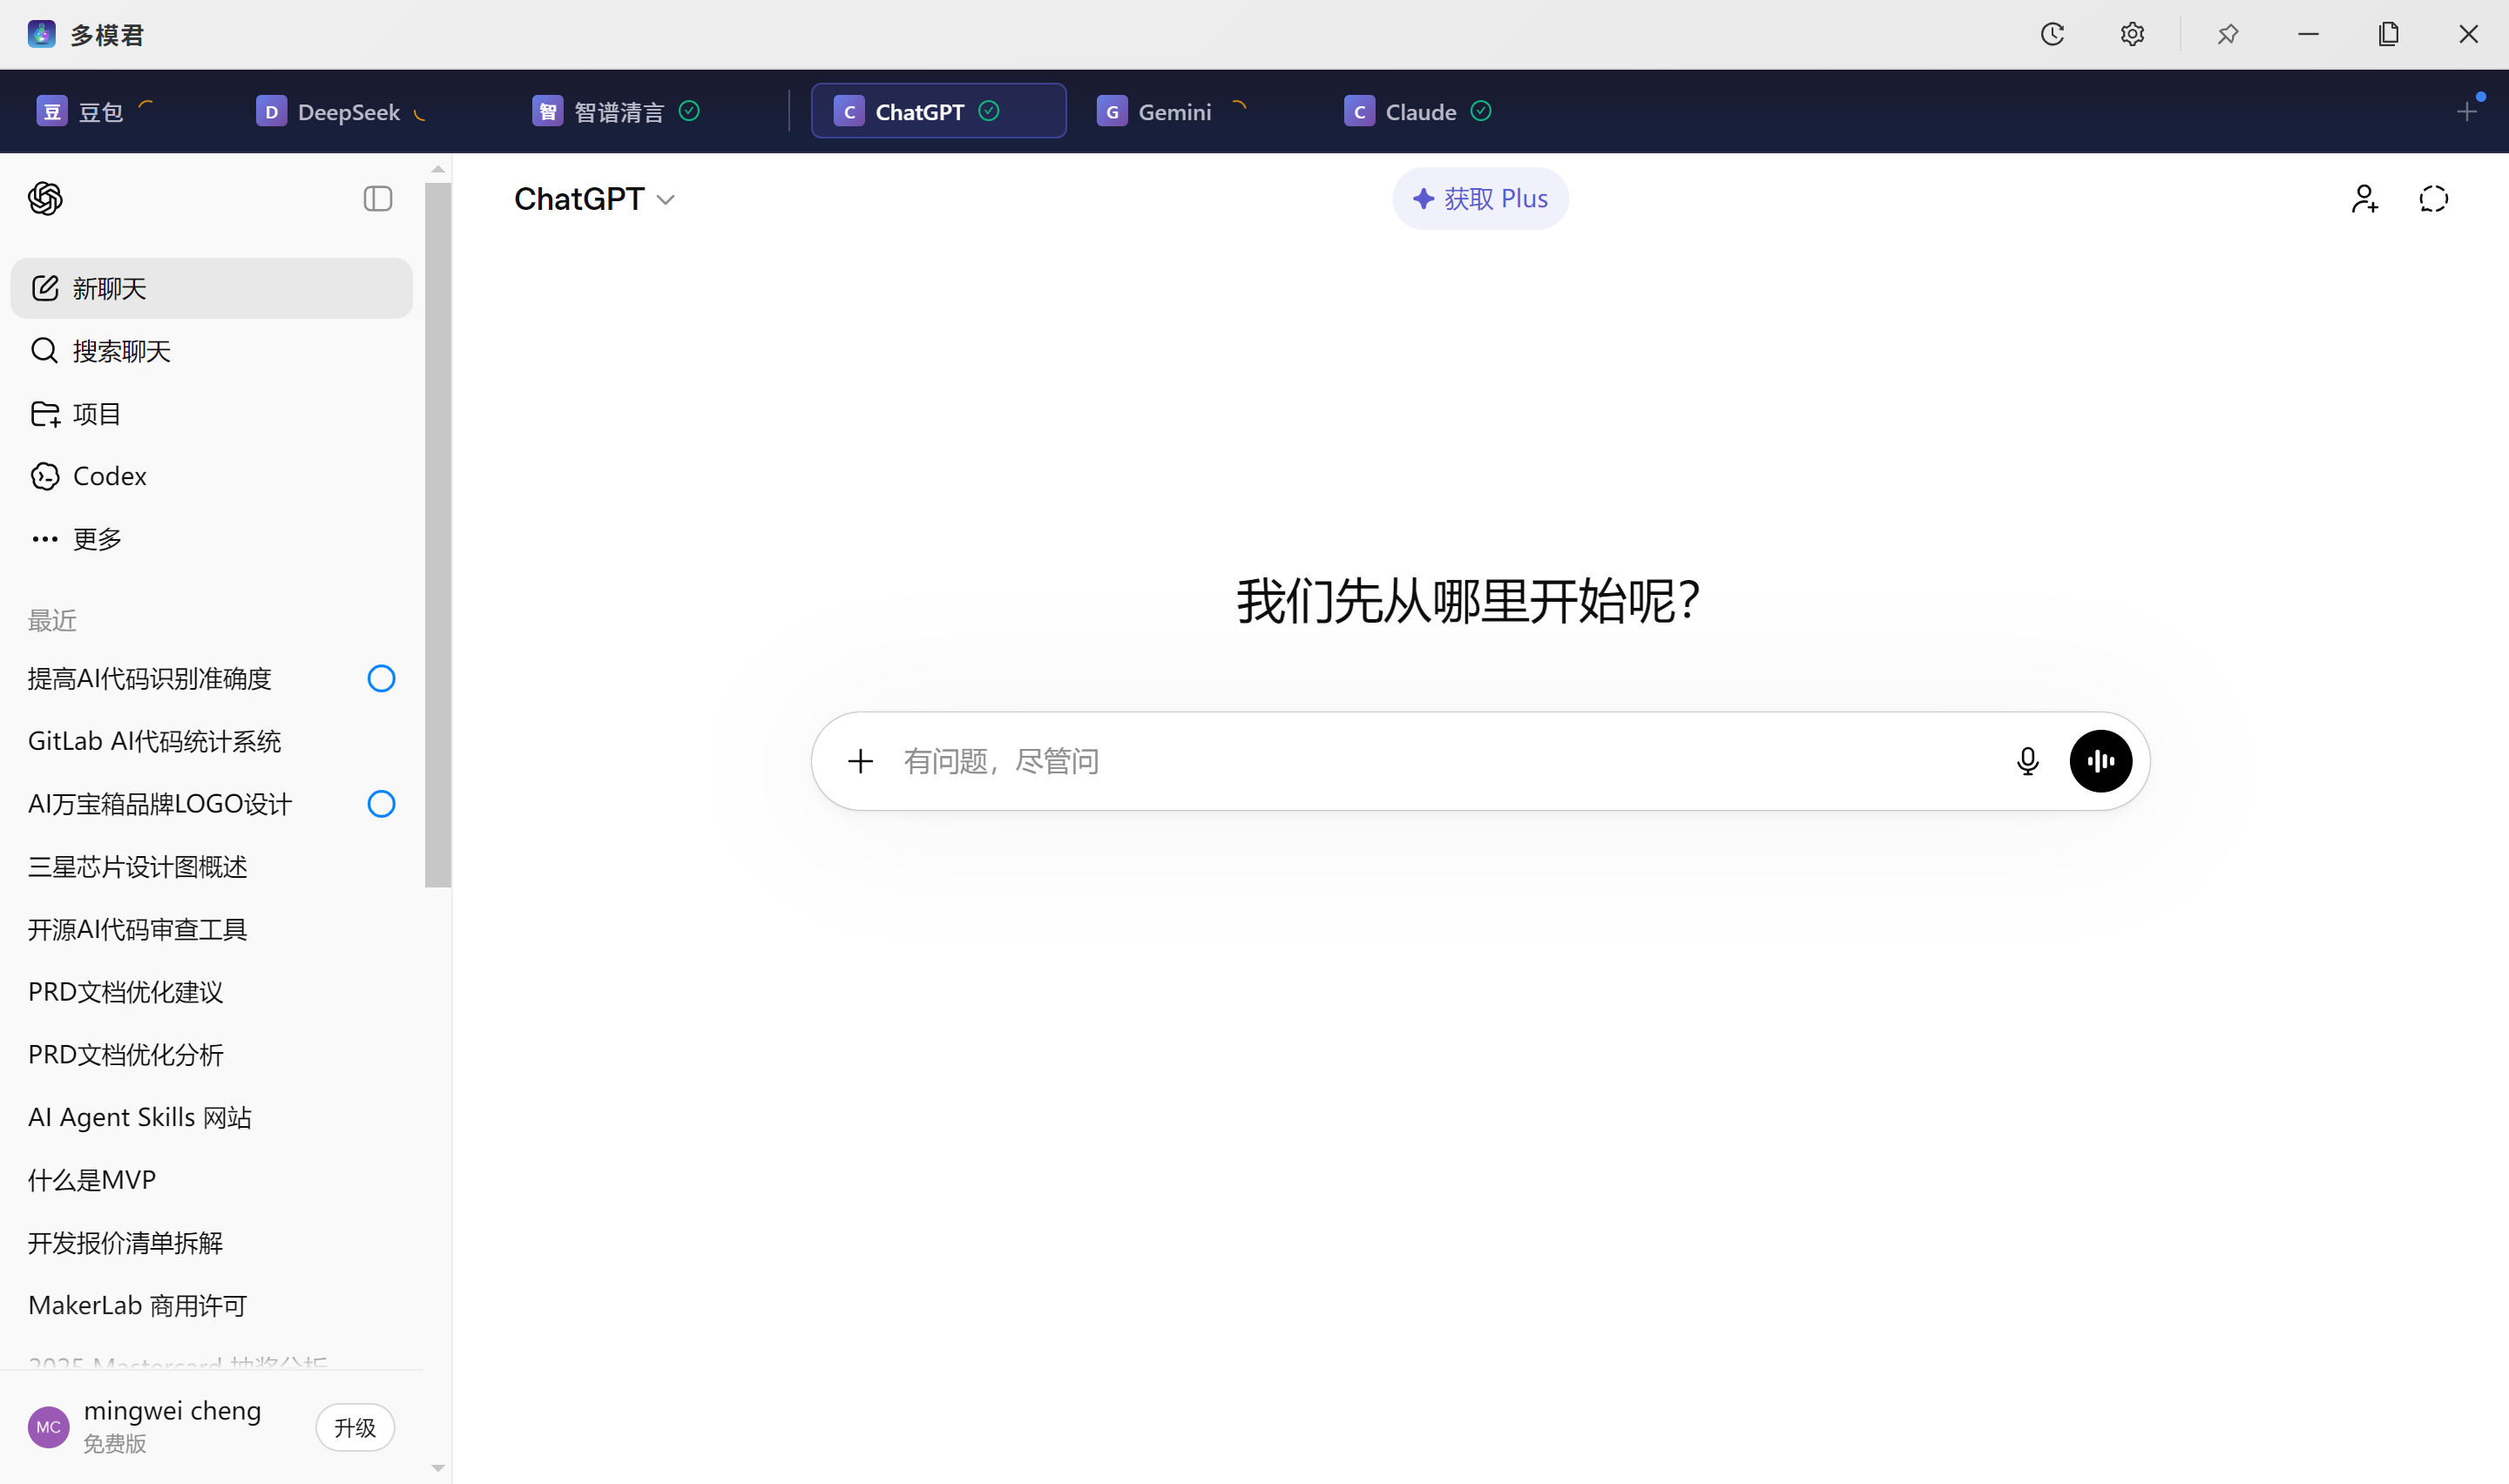Open Codex from sidebar label
Image resolution: width=2509 pixels, height=1484 pixels.
pos(109,476)
